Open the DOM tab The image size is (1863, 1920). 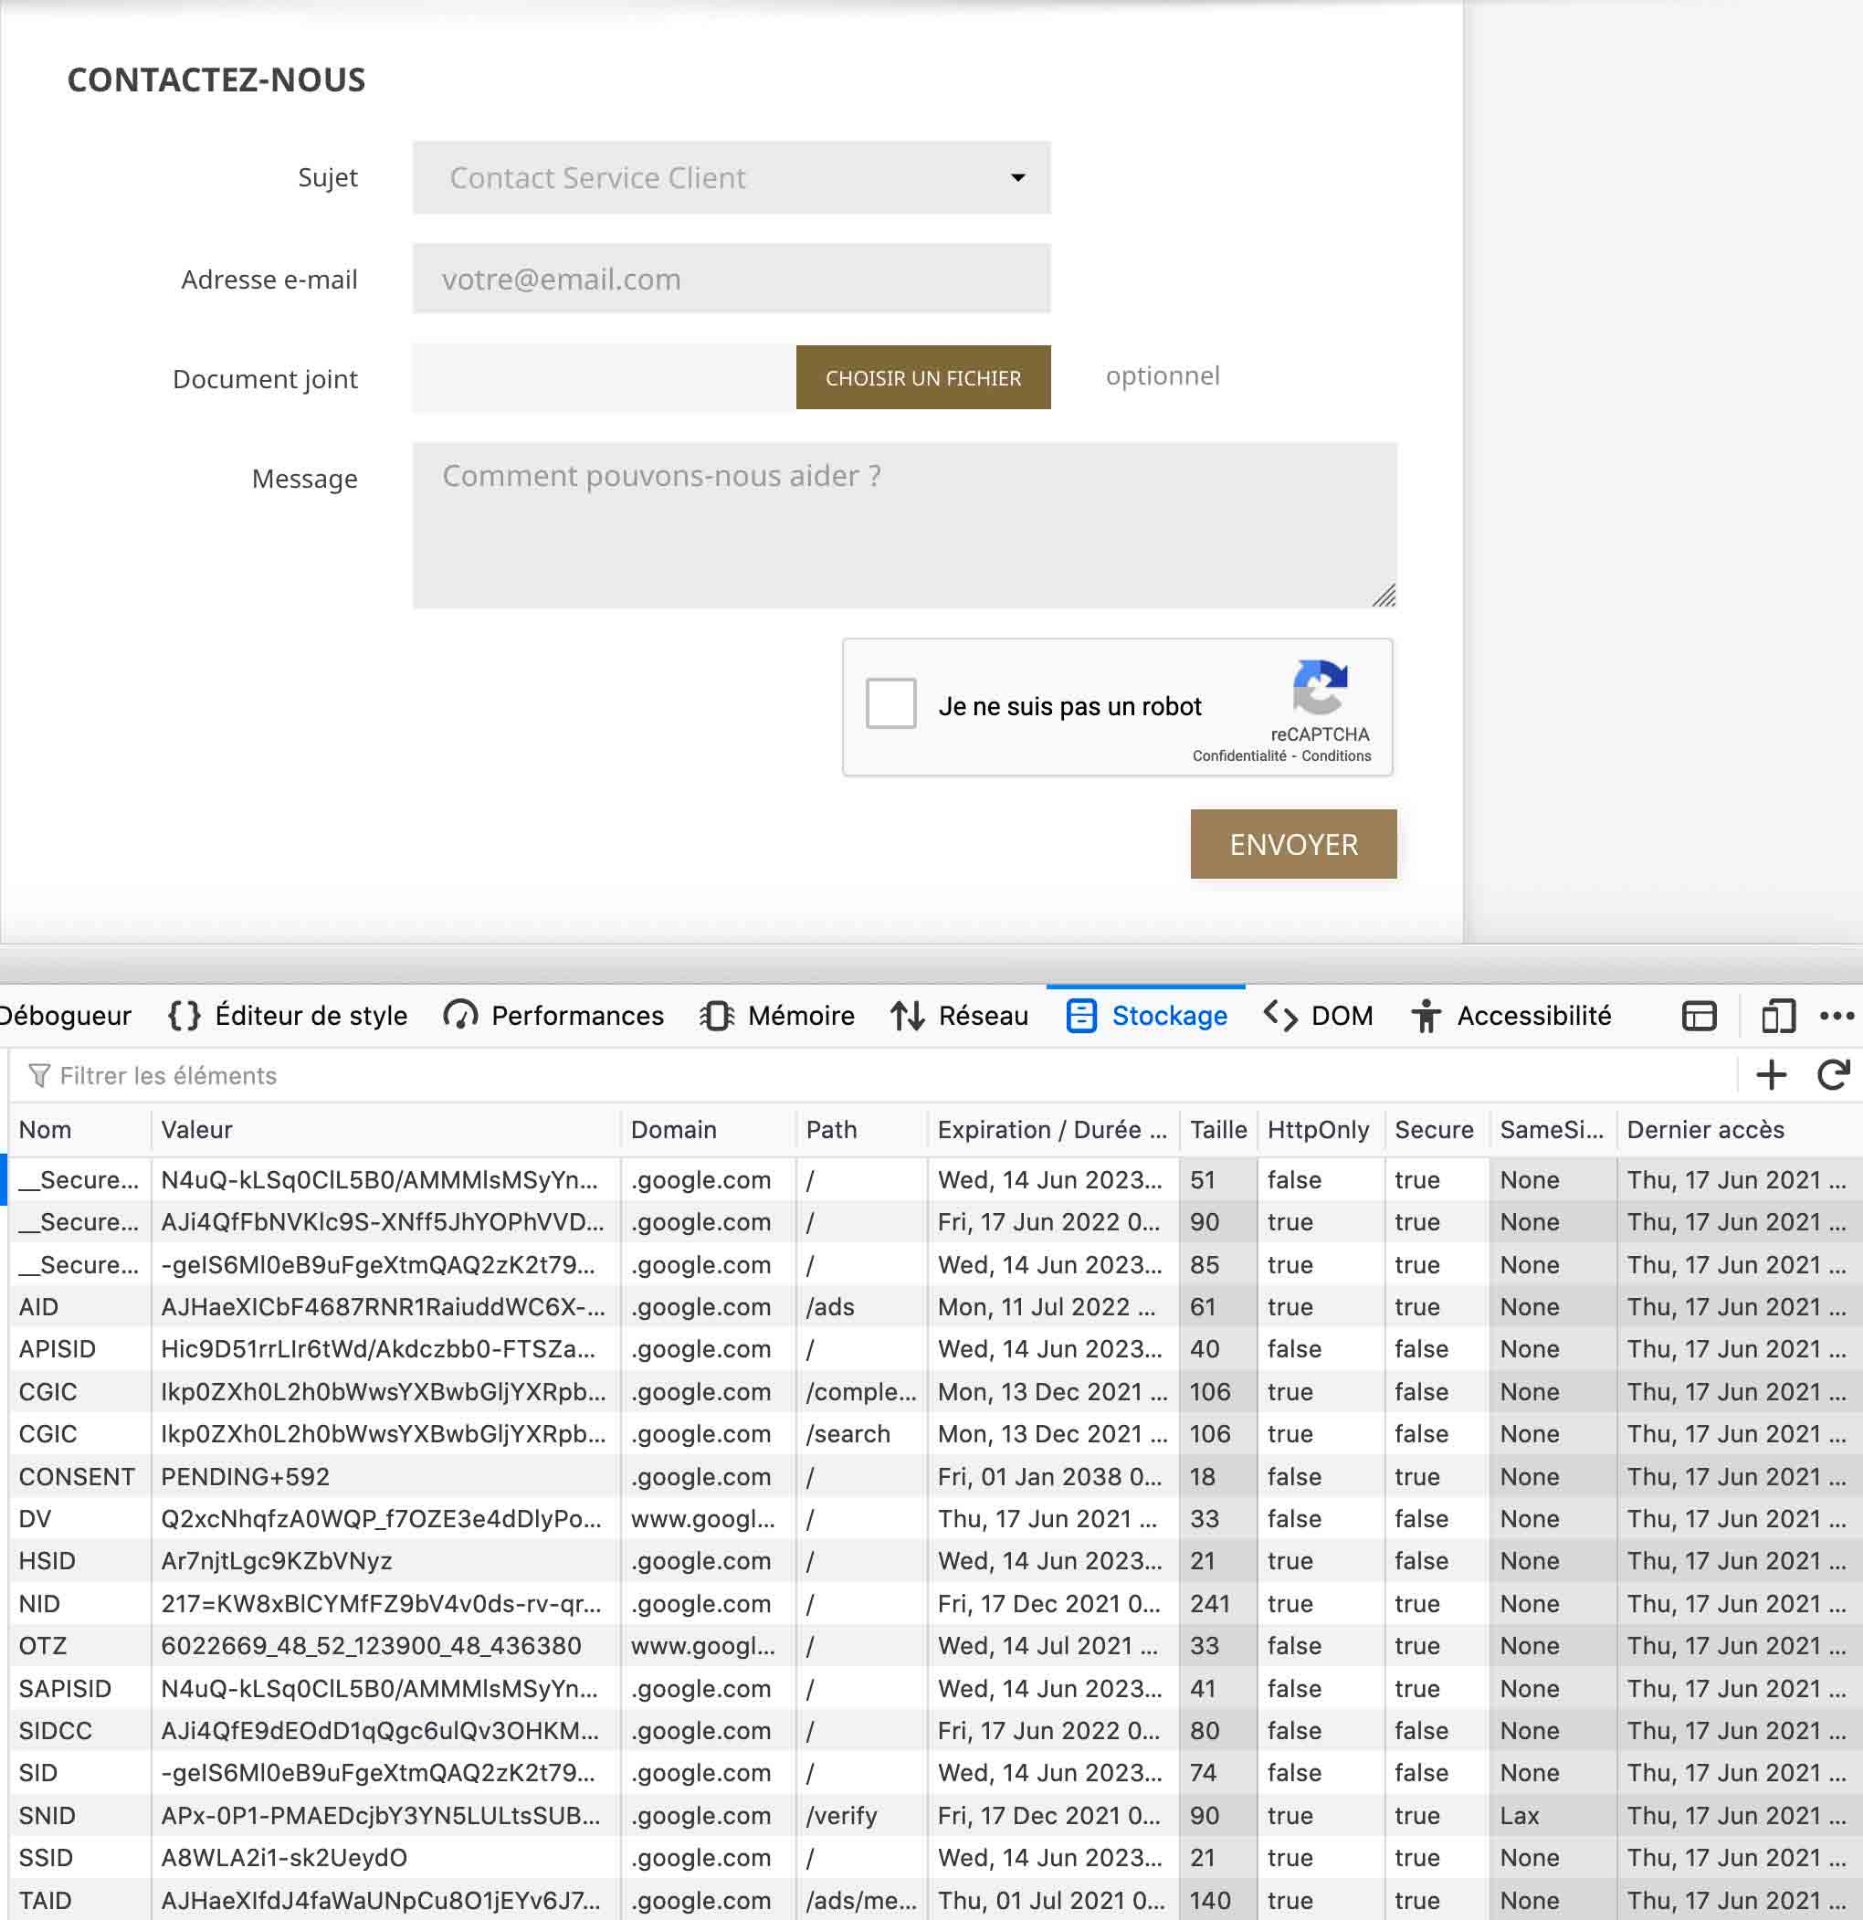[x=1318, y=1016]
